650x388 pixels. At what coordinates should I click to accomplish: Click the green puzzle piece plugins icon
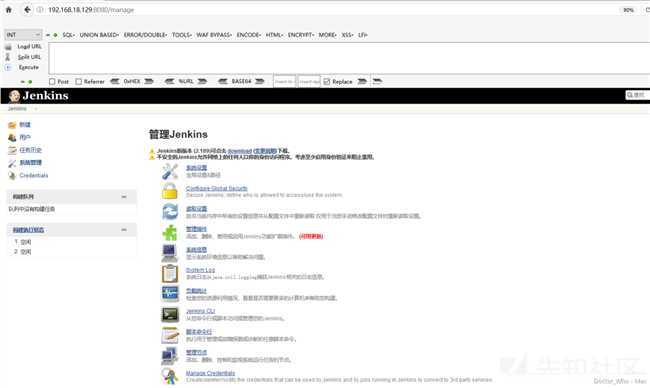coord(170,233)
